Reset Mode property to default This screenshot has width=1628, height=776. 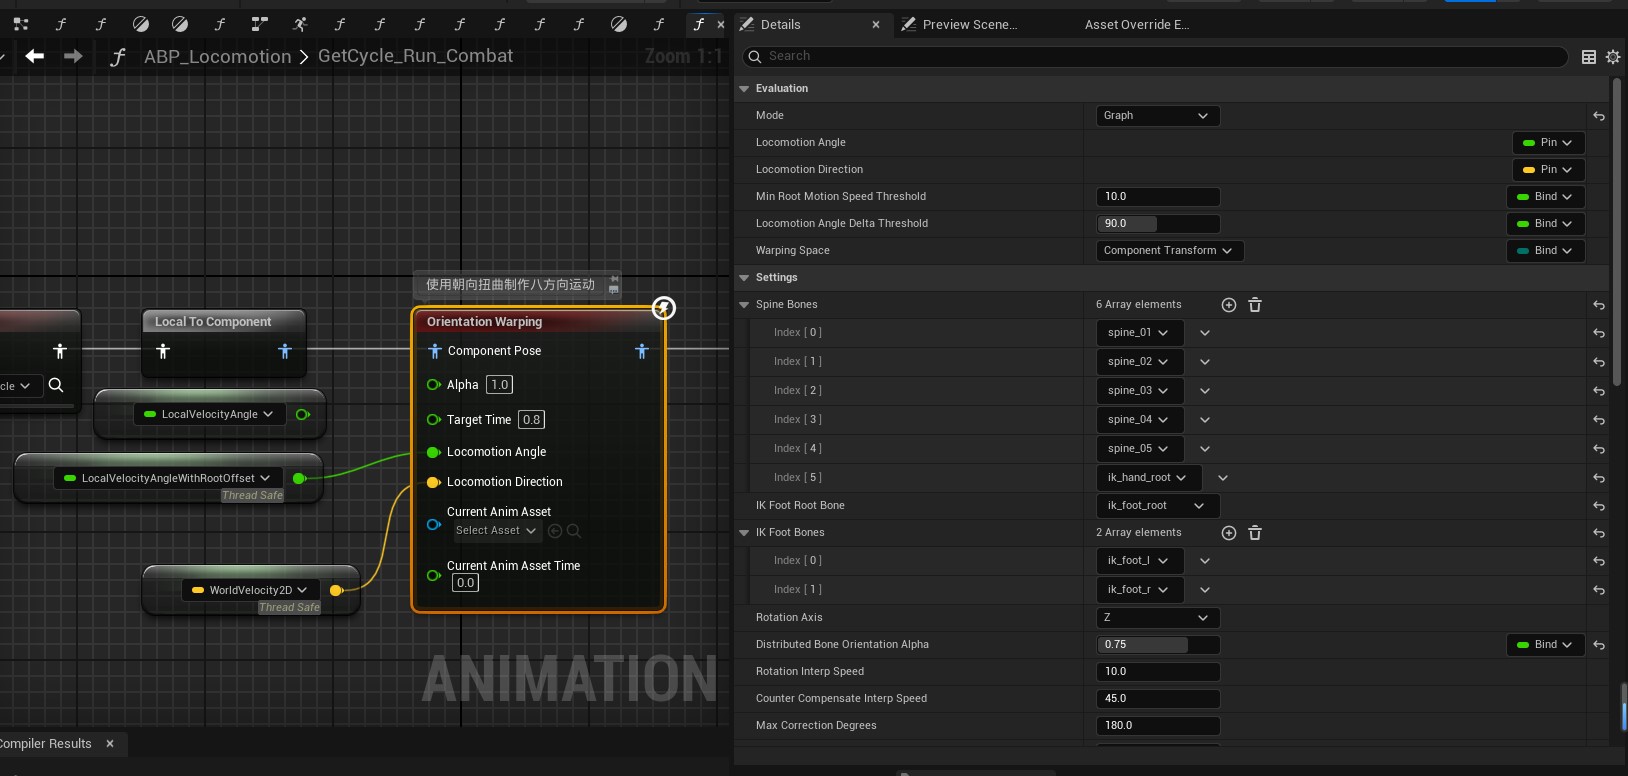pos(1599,116)
